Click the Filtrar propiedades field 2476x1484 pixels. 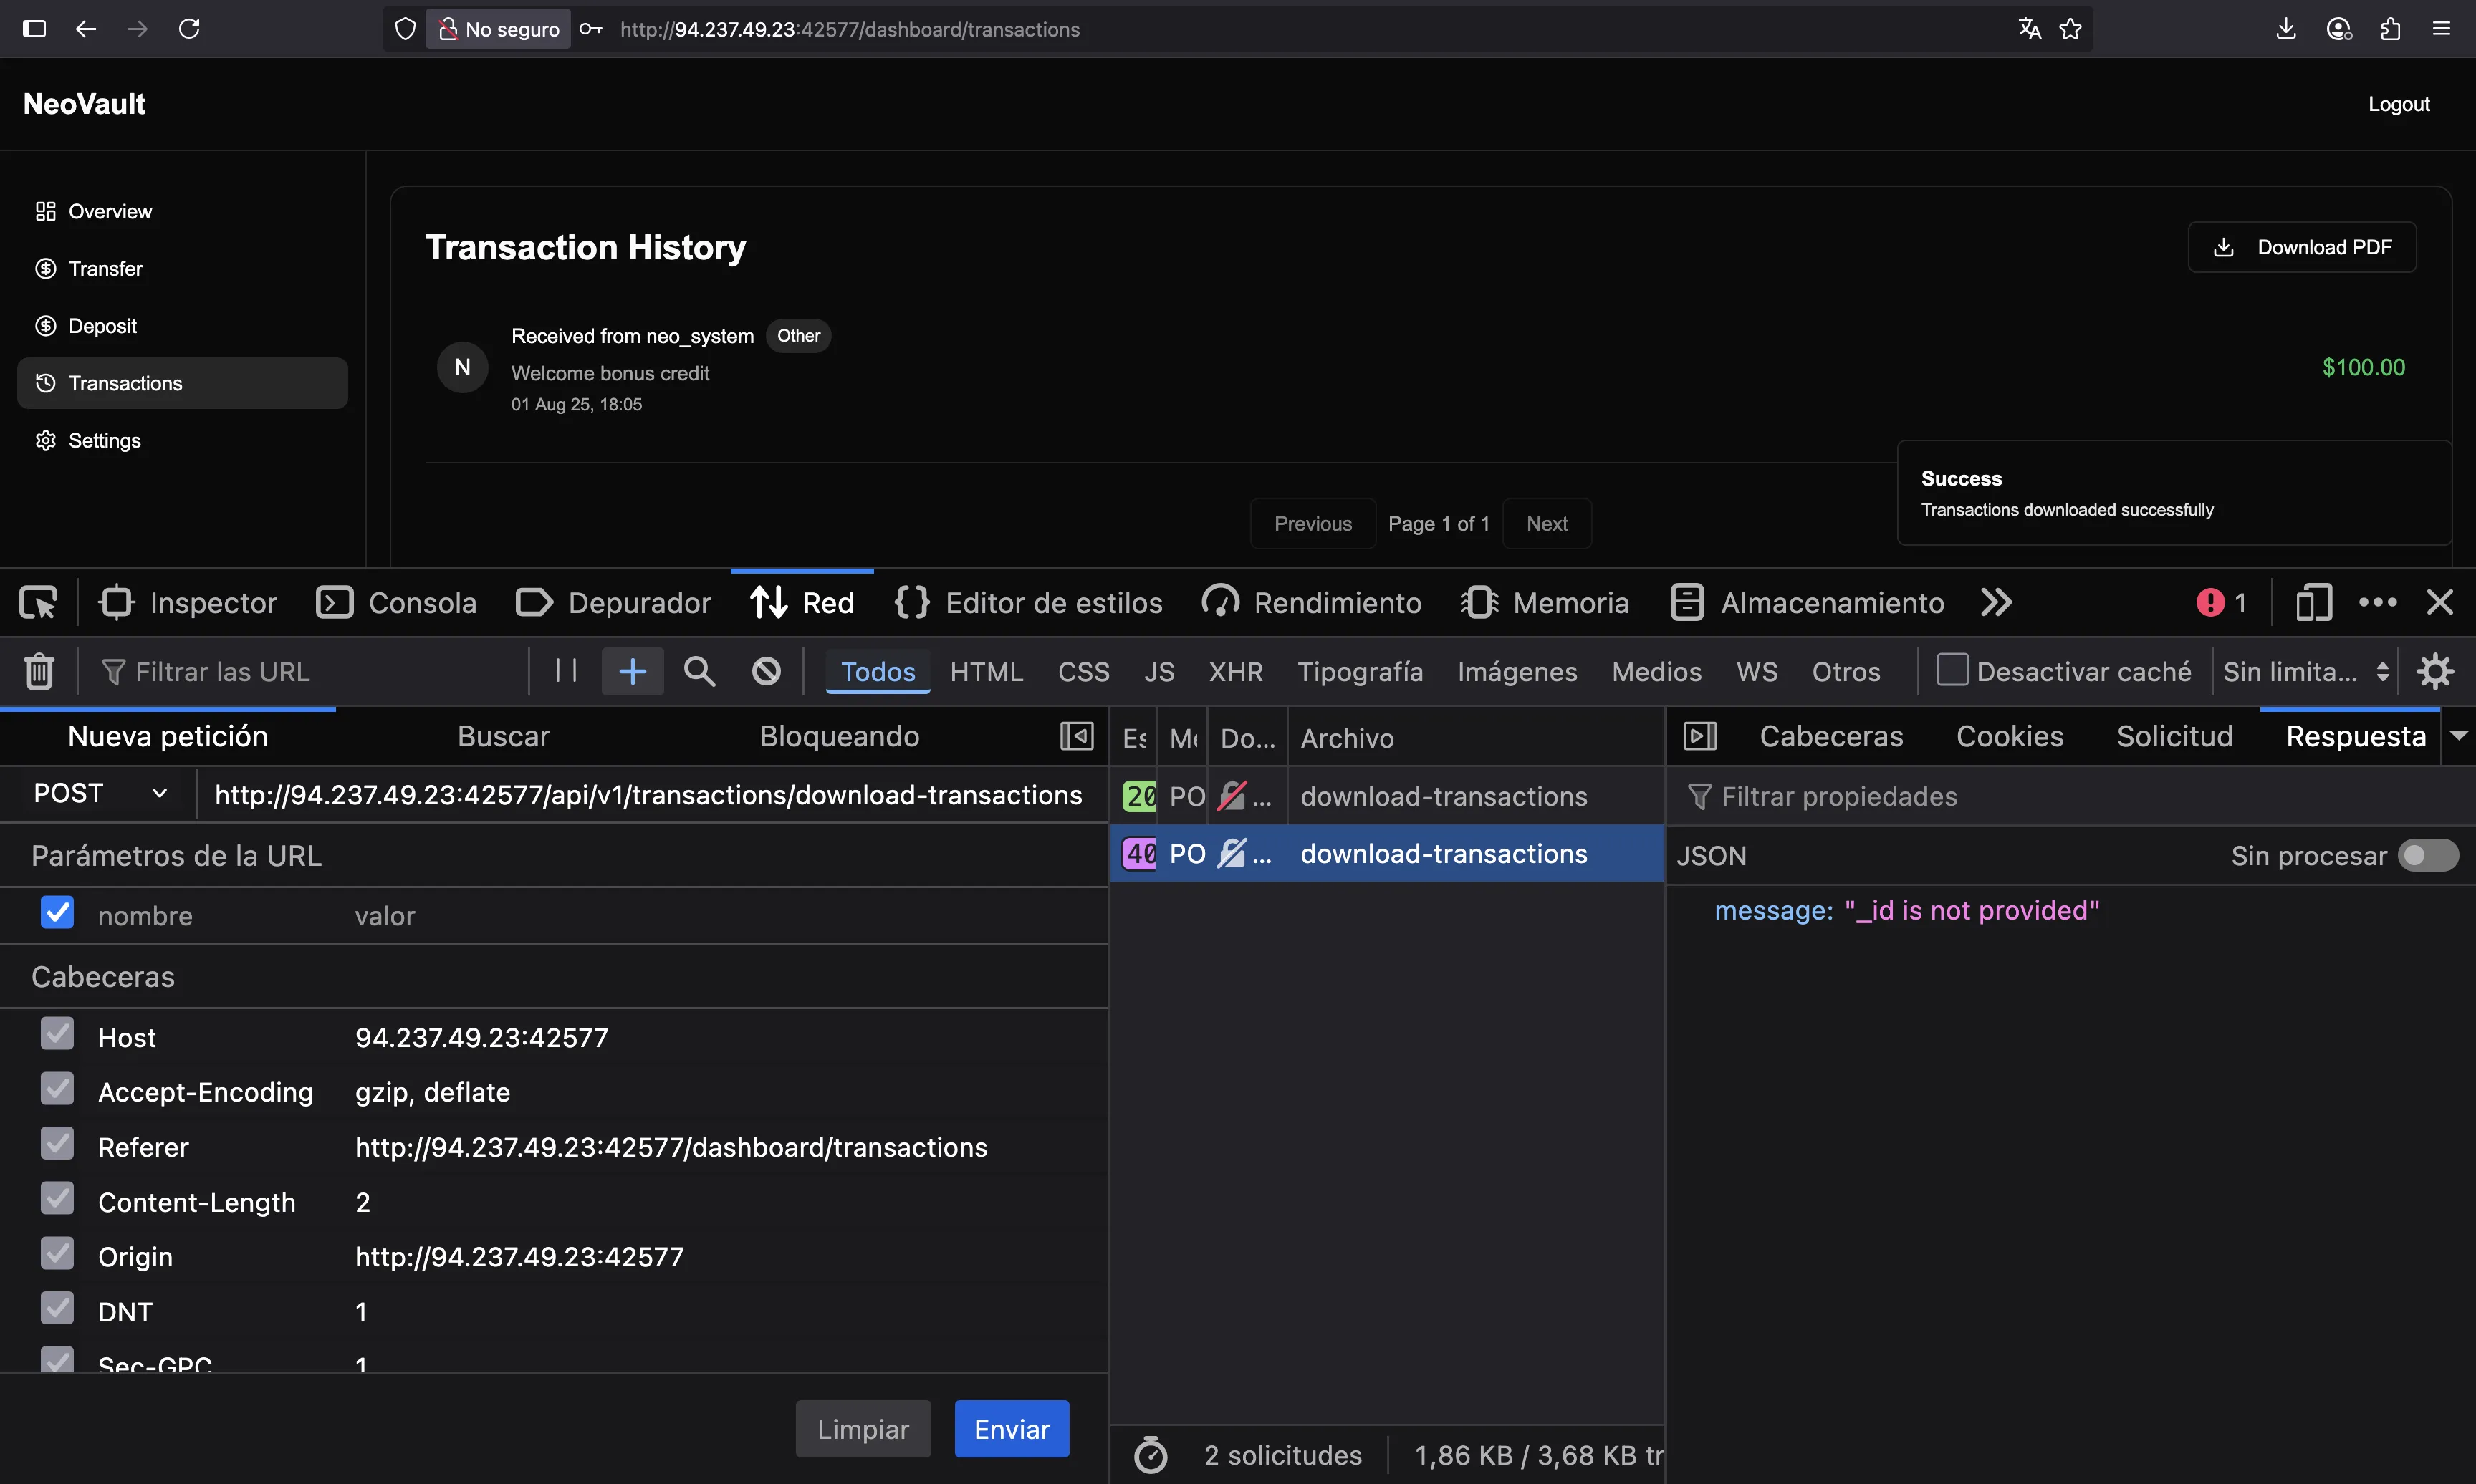2070,796
